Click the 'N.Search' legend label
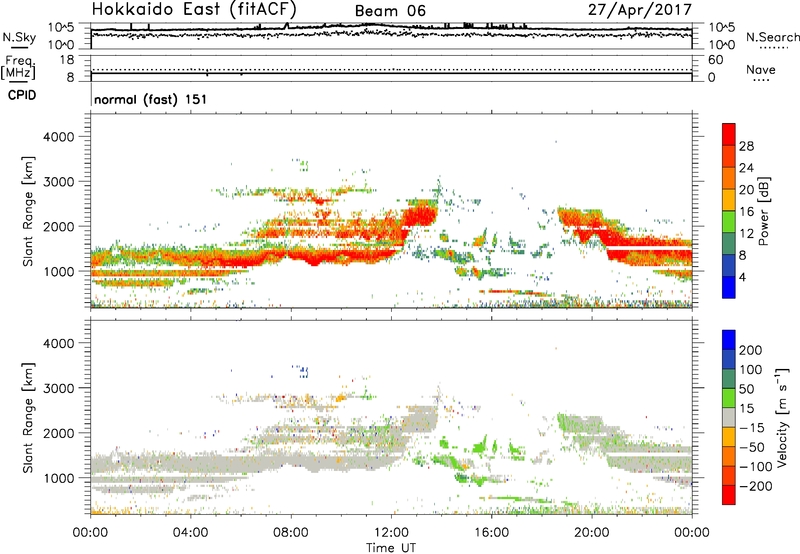Viewport: 800px width, 554px height. click(x=772, y=37)
